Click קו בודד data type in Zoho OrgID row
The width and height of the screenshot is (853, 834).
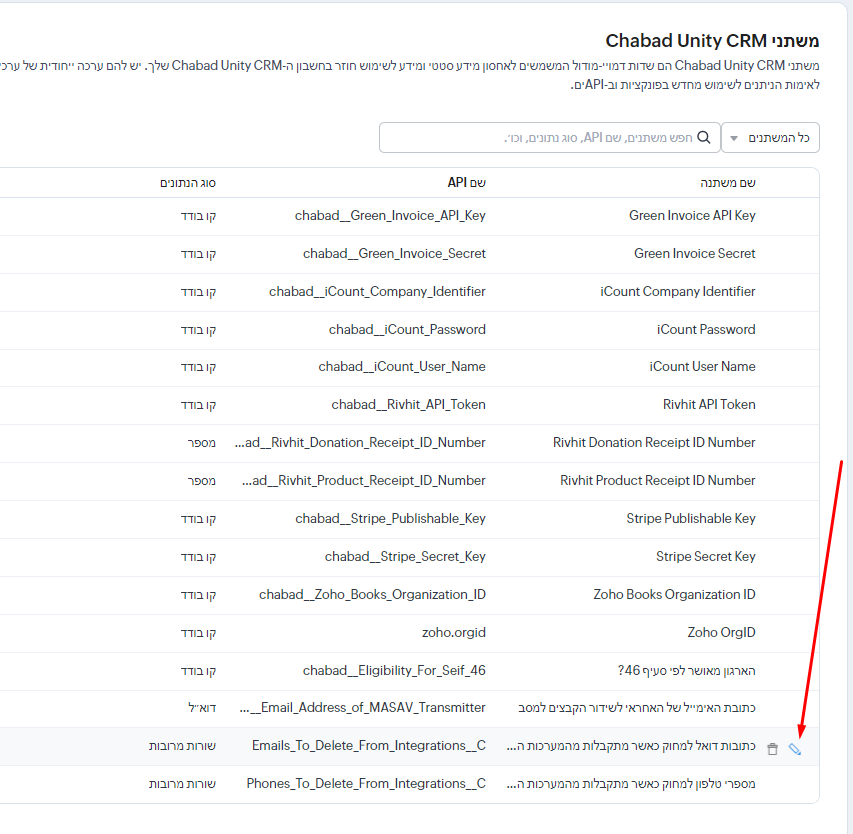click(x=199, y=633)
